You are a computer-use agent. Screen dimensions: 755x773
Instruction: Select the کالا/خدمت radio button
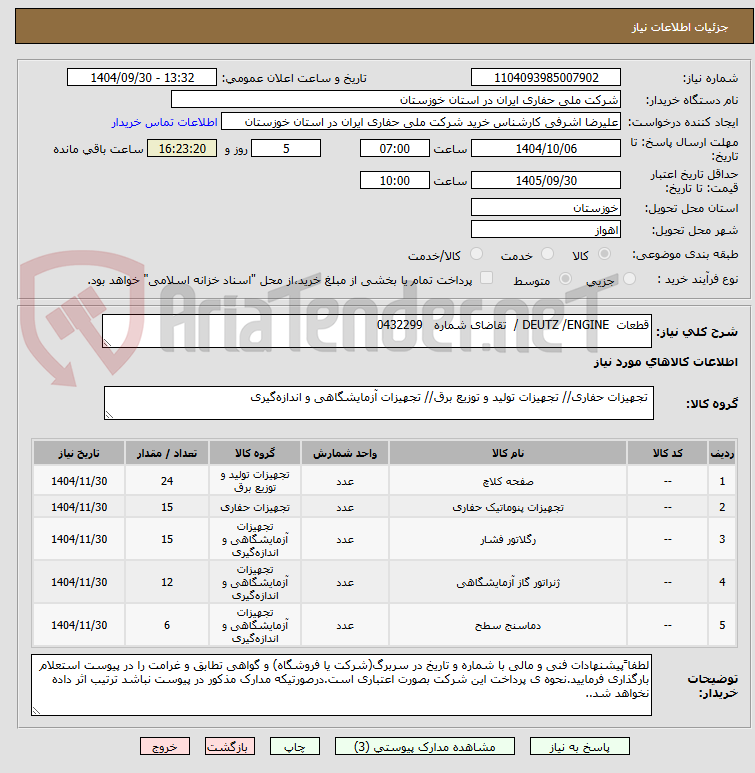pyautogui.click(x=476, y=254)
